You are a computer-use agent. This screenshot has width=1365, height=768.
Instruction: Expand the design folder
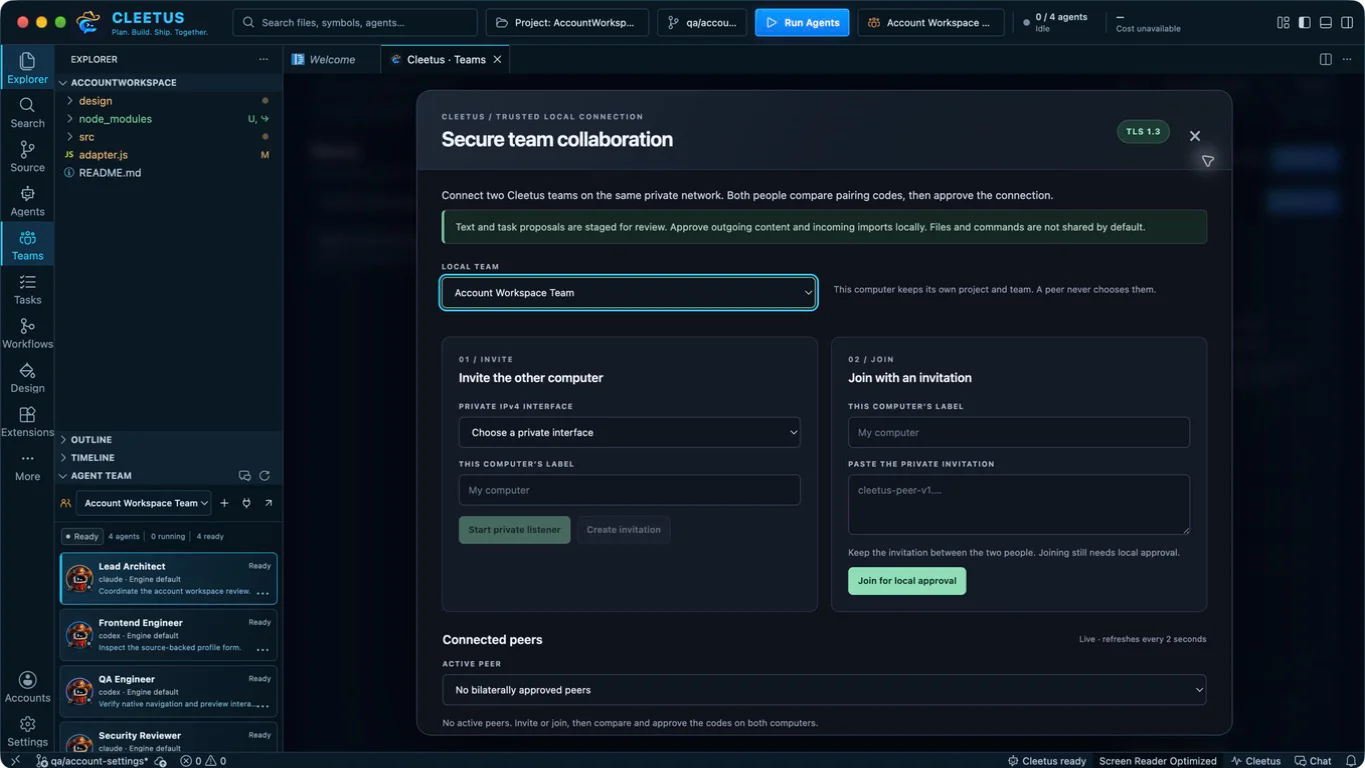click(168, 101)
